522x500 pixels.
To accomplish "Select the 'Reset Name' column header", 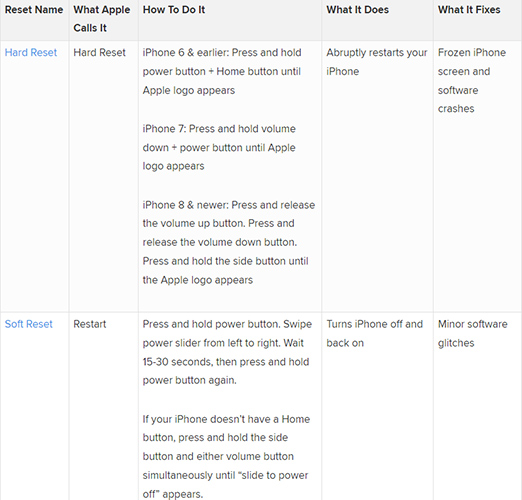I will pos(34,10).
